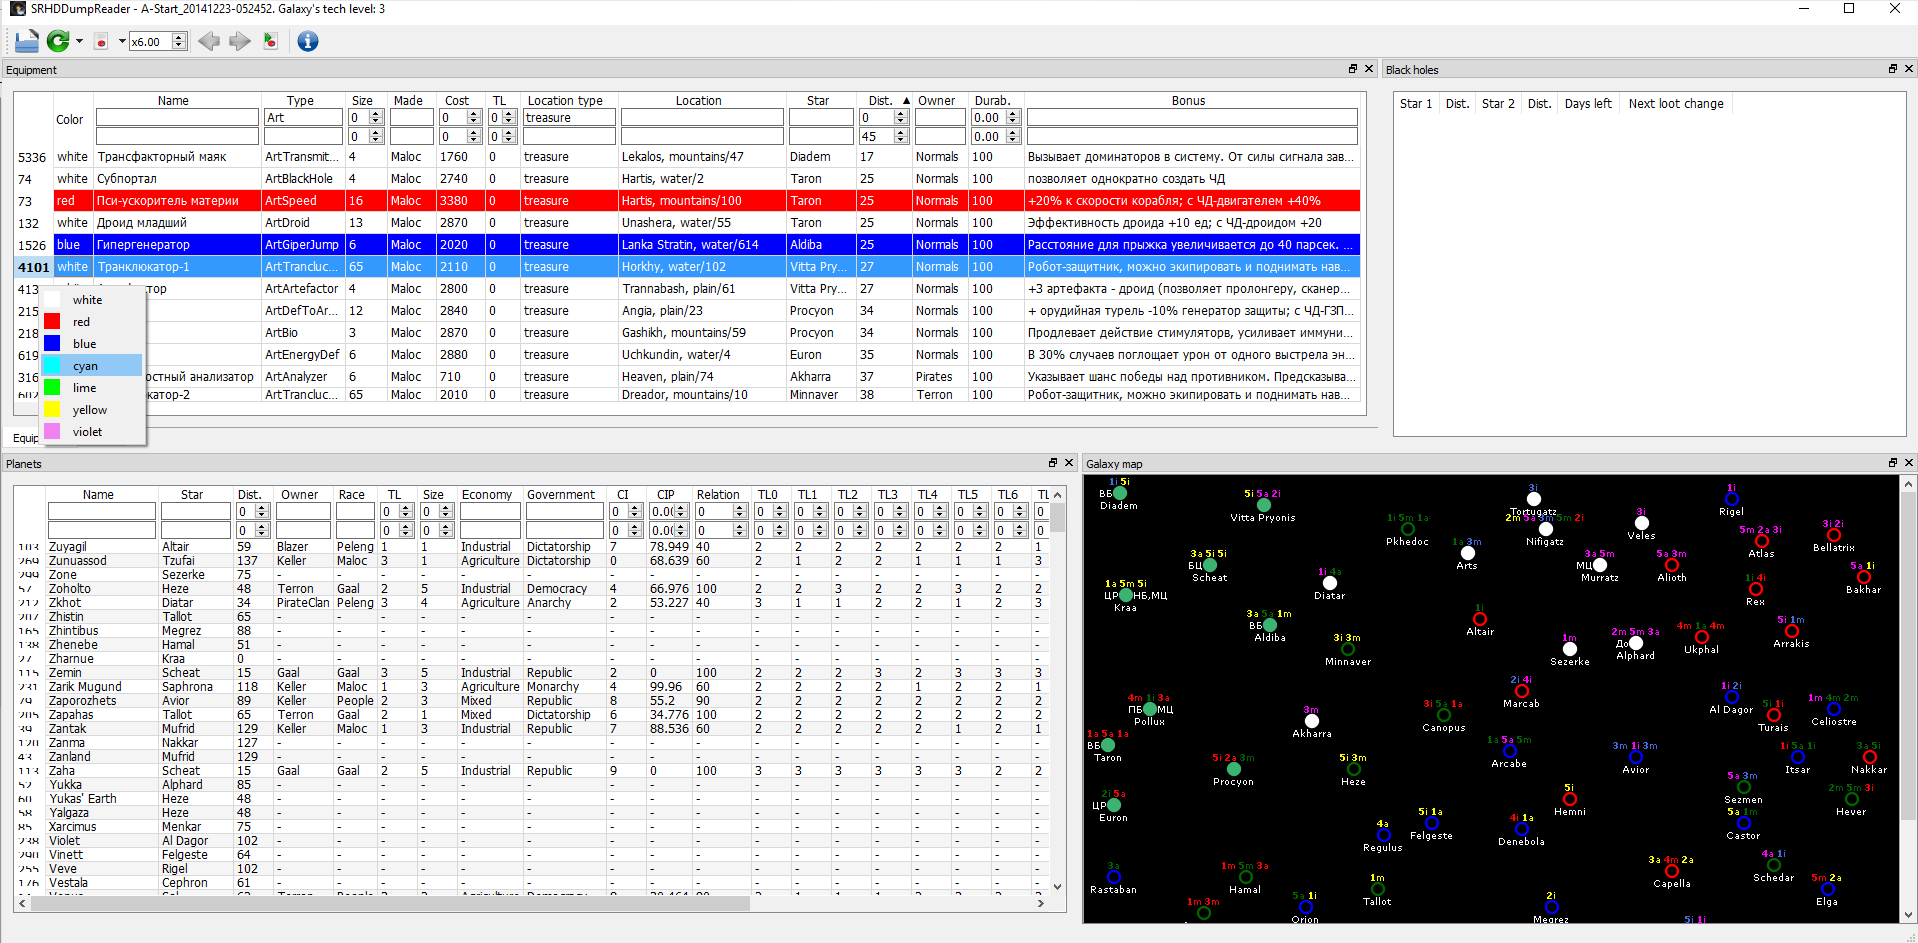Close the Equipment panel
The width and height of the screenshot is (1918, 943).
click(1369, 69)
